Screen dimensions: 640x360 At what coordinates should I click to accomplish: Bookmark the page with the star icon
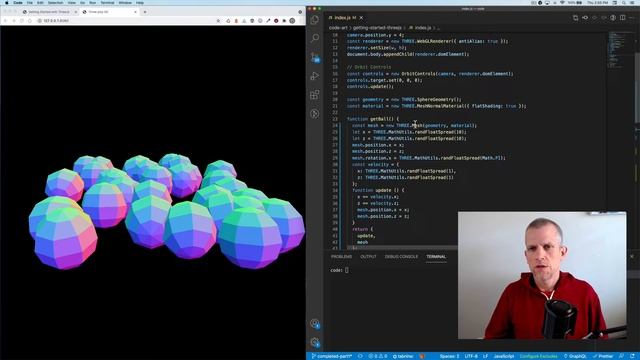[218, 20]
